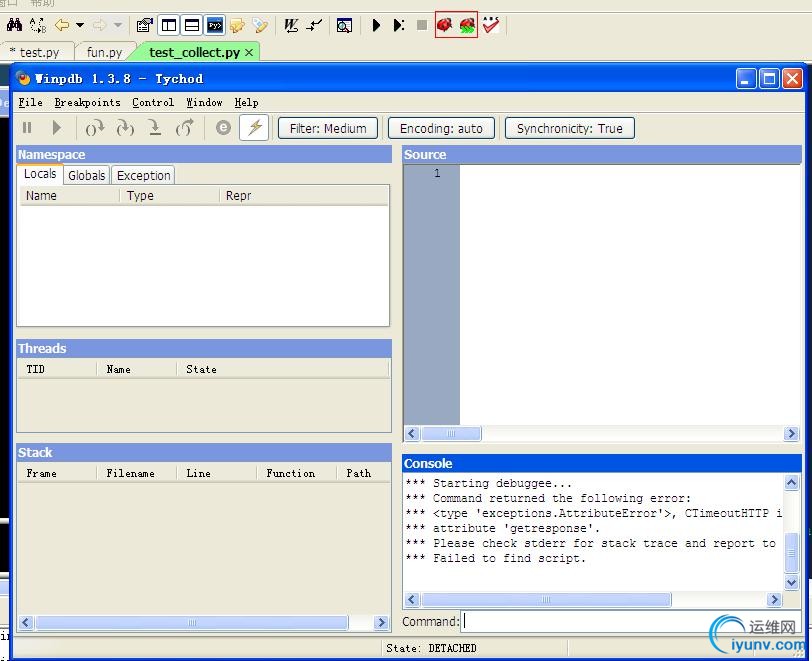This screenshot has width=812, height=661.
Task: Click the Encoding: auto button
Action: click(x=441, y=128)
